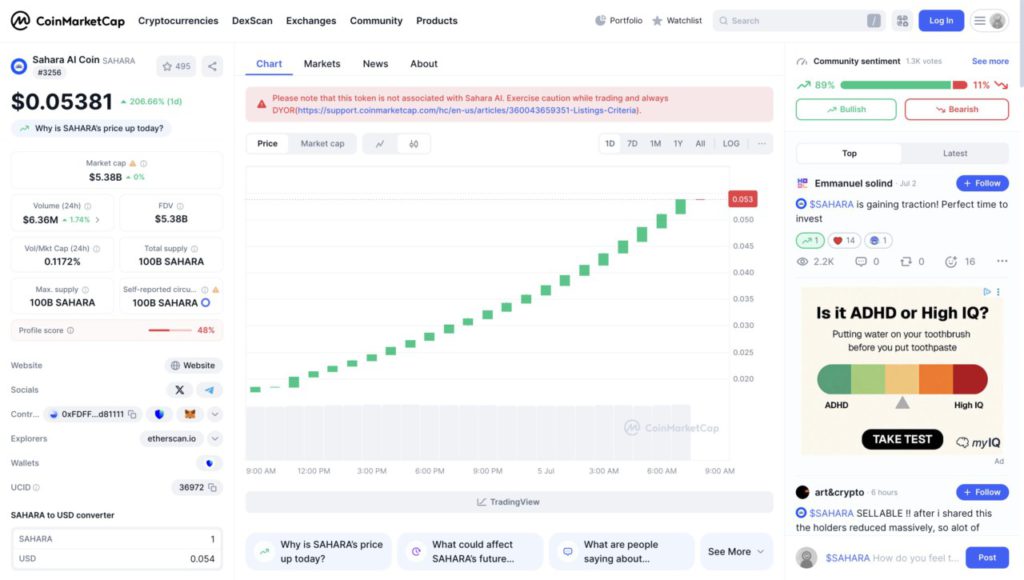Show info for Profile score

click(71, 330)
